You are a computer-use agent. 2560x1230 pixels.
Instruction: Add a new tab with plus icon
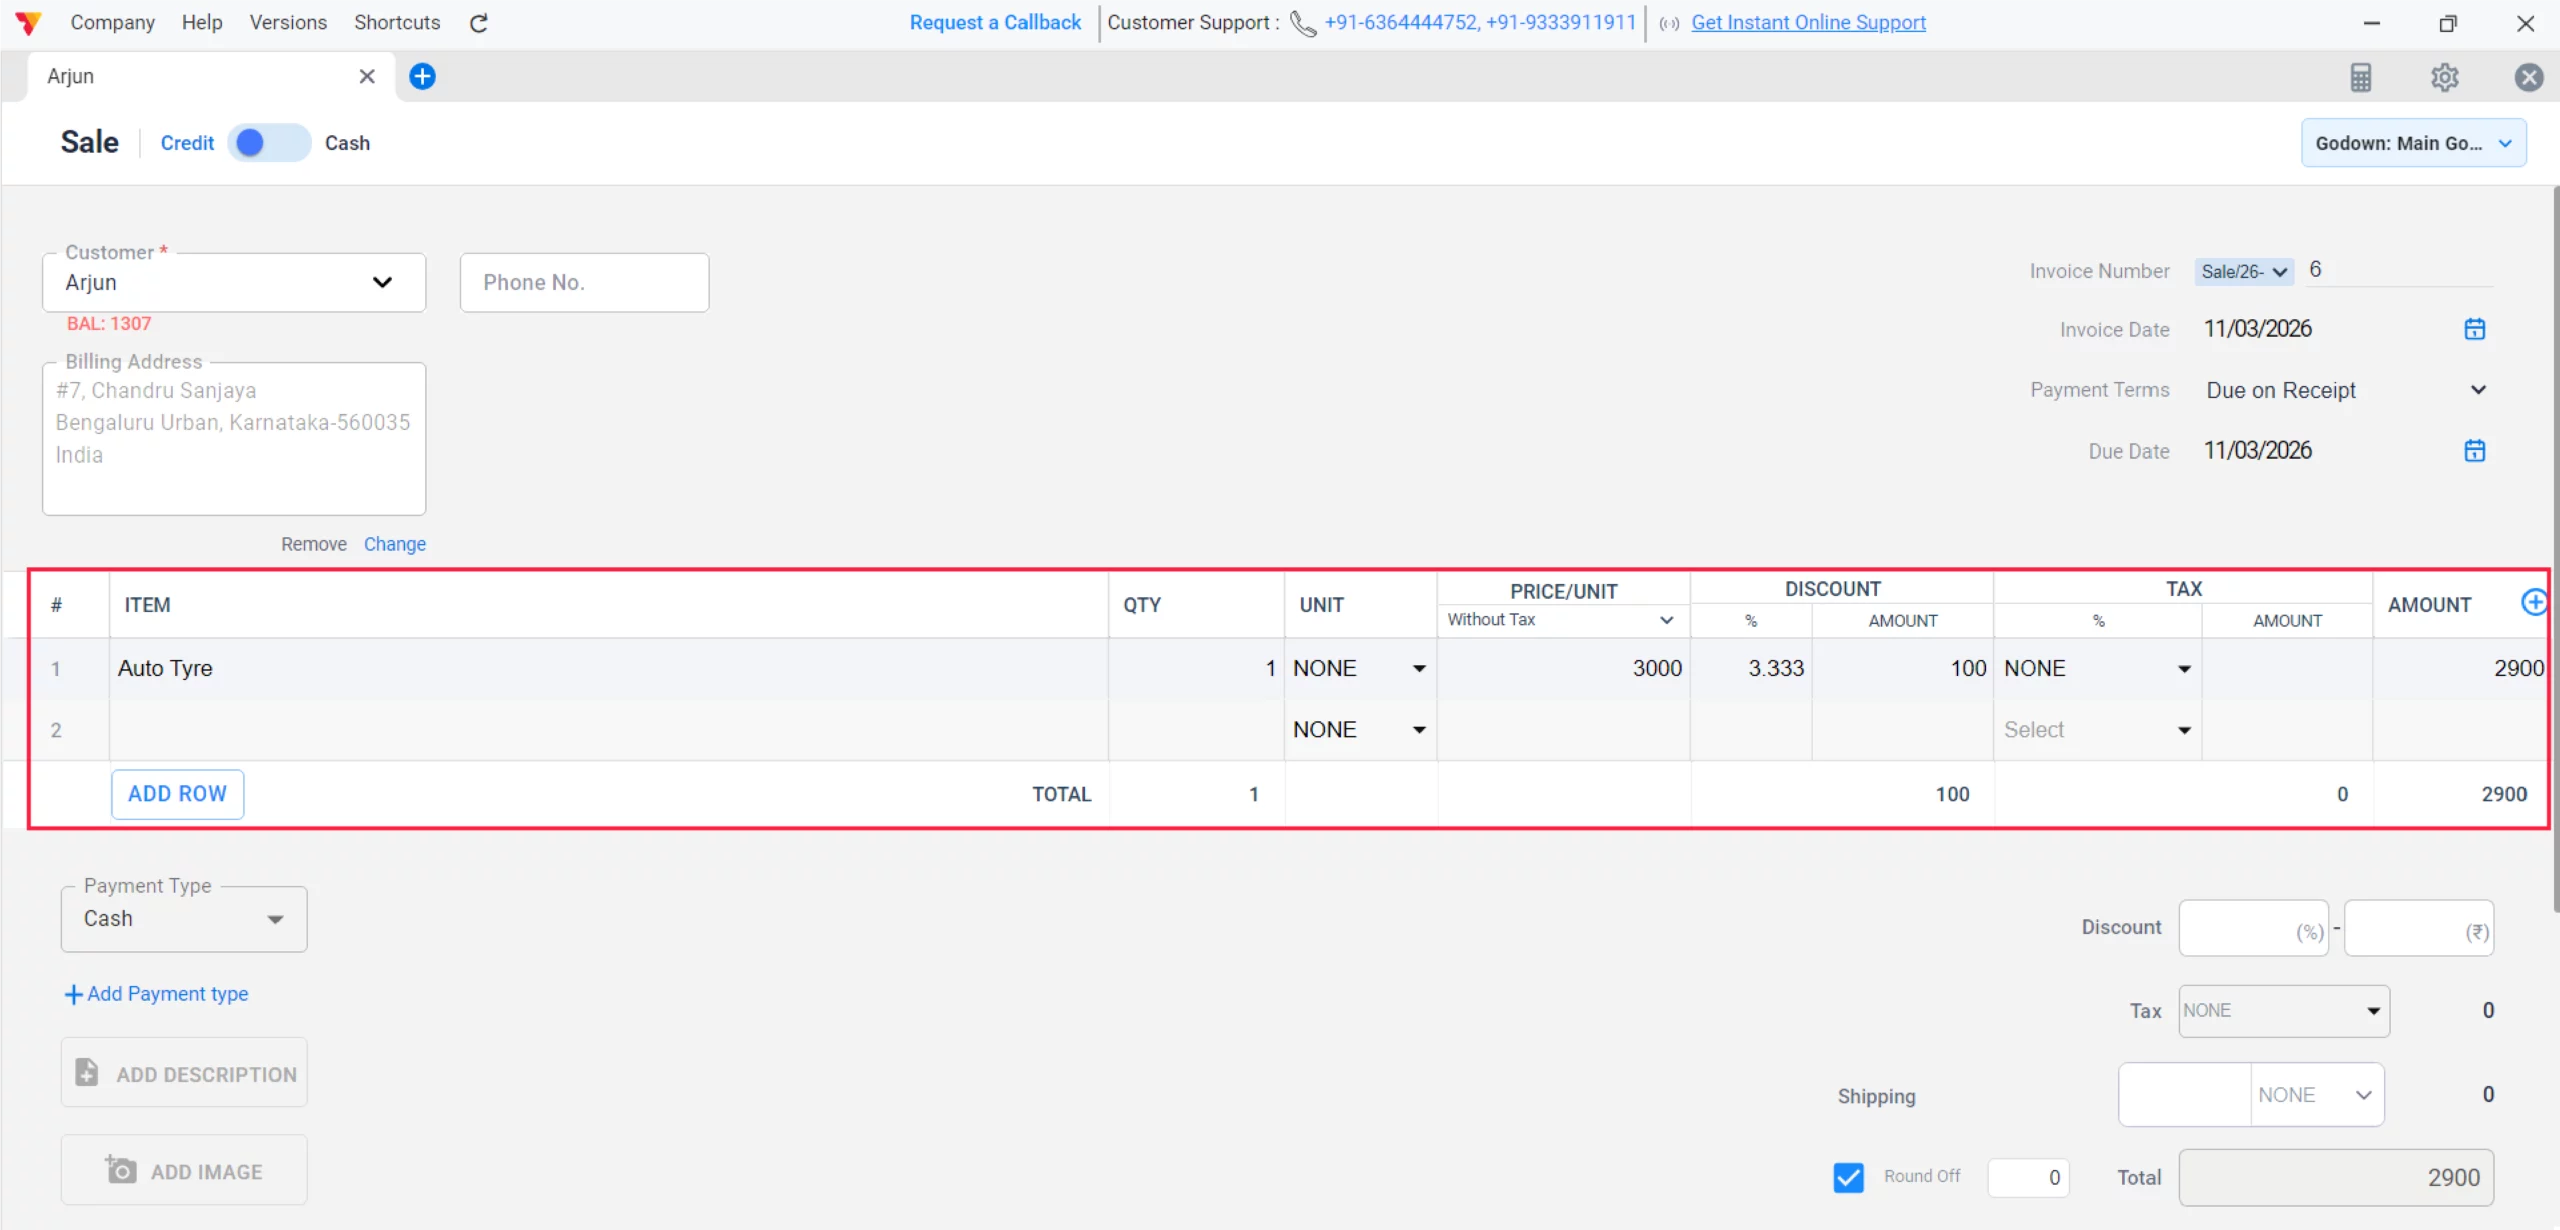(x=423, y=76)
